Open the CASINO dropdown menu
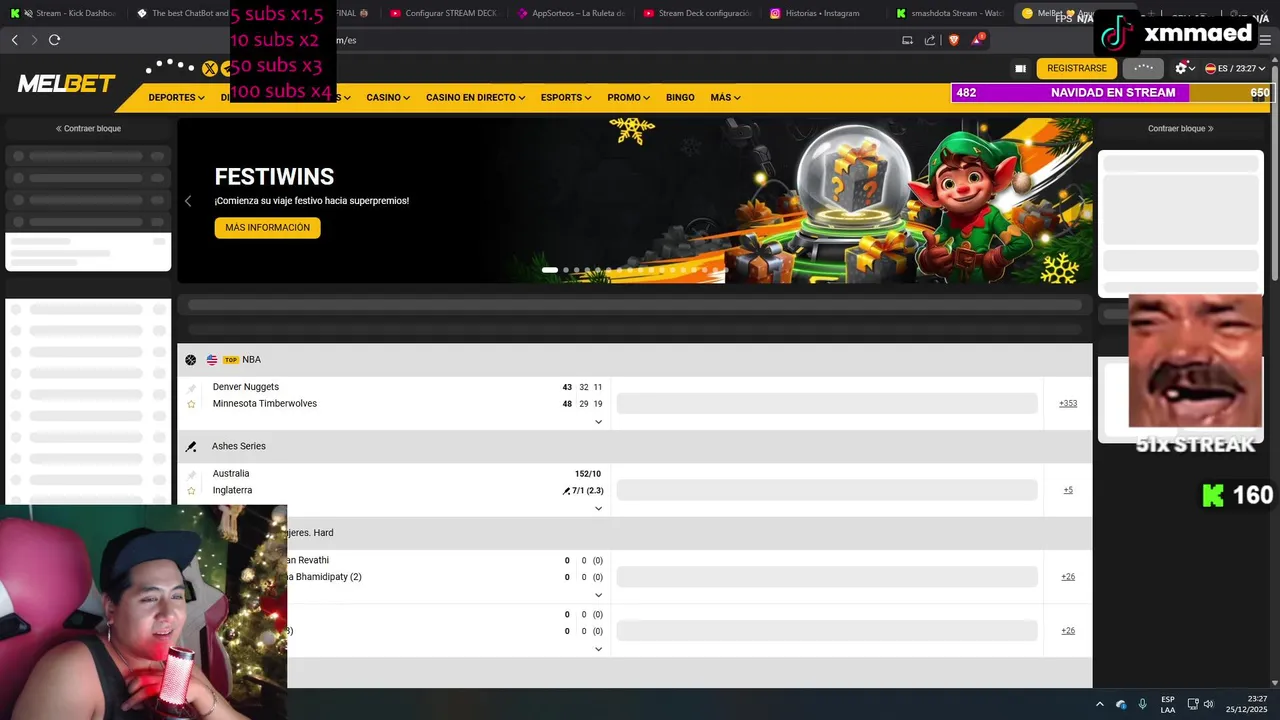The width and height of the screenshot is (1280, 720). click(388, 98)
